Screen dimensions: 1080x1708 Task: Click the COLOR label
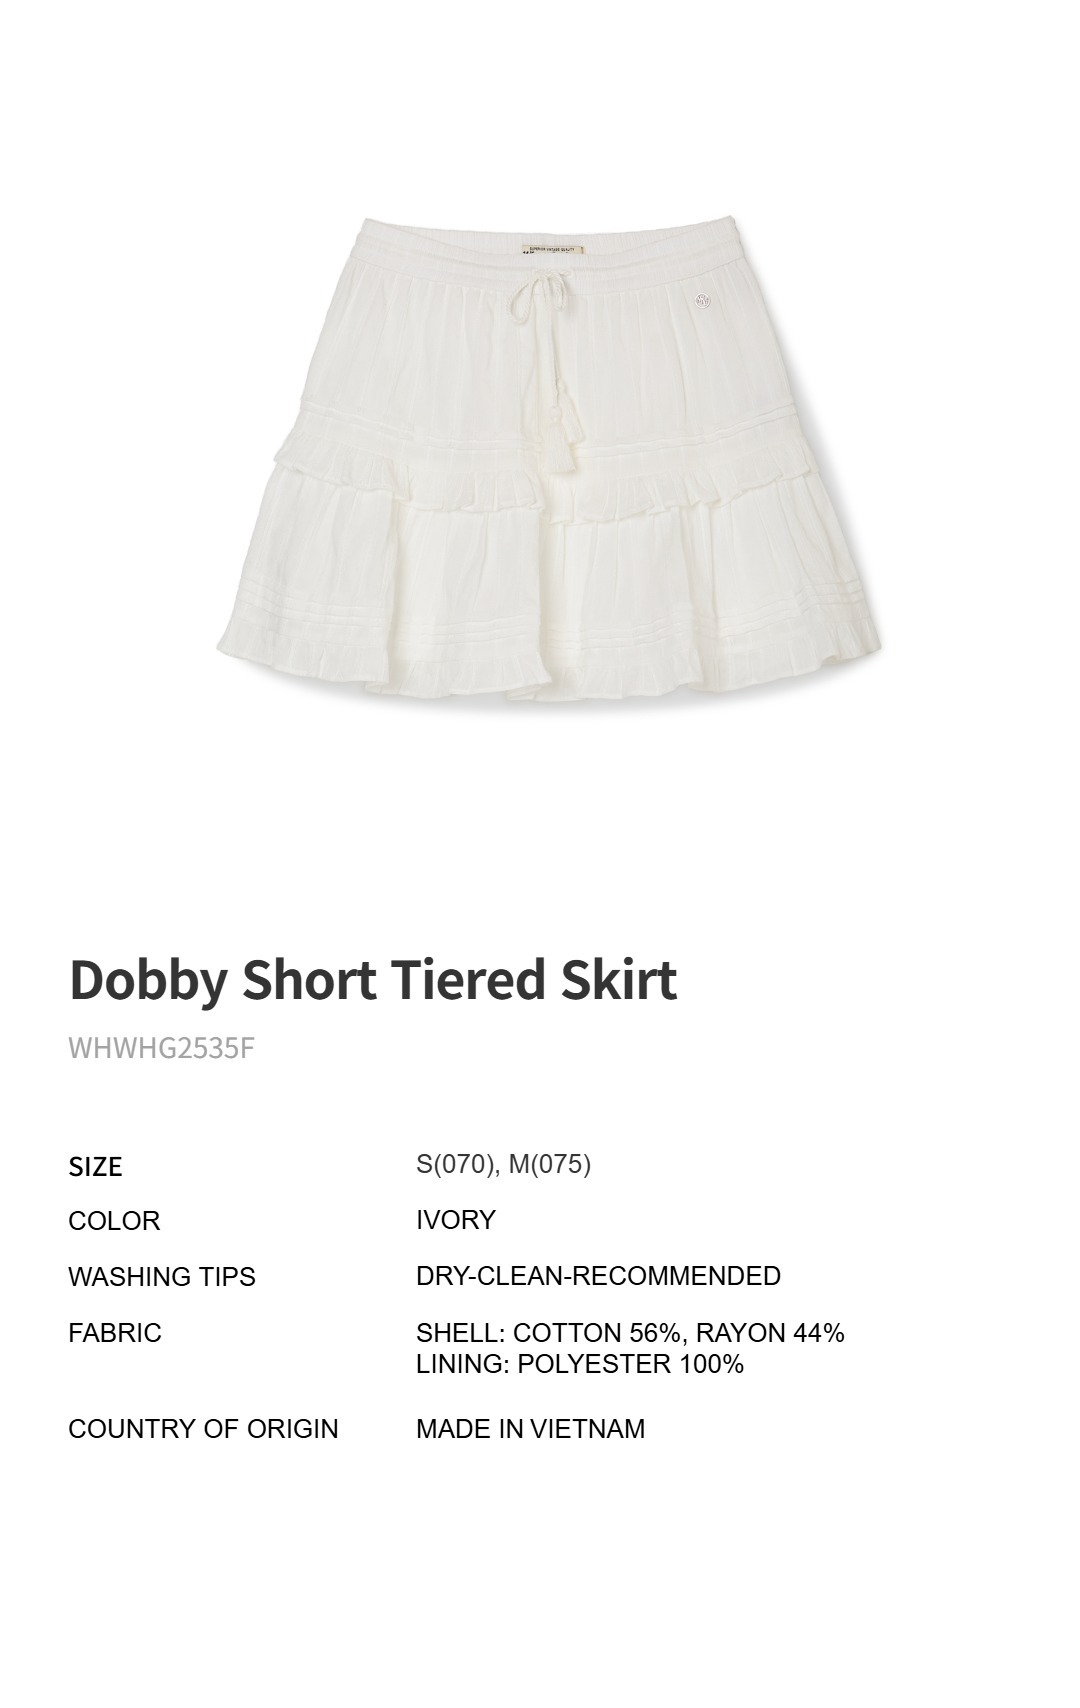(x=114, y=1221)
